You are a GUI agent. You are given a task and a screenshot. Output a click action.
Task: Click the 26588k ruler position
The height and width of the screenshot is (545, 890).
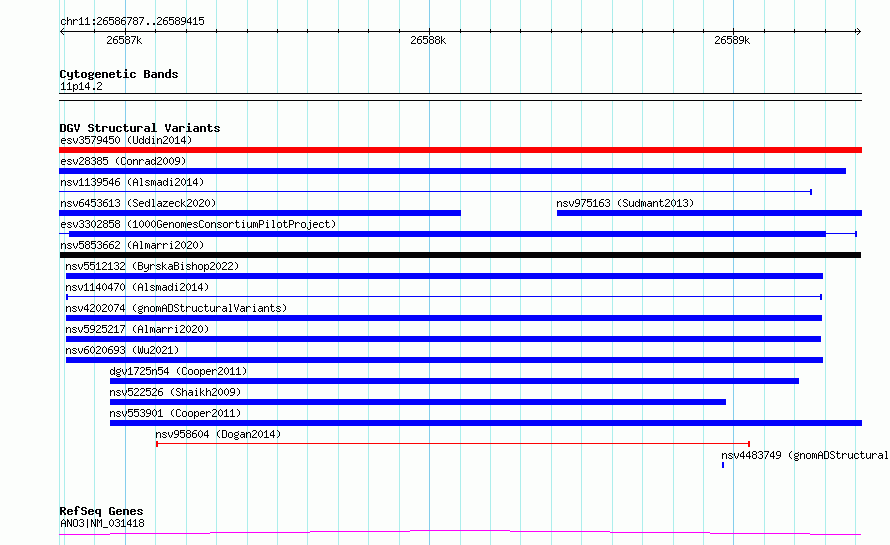428,40
